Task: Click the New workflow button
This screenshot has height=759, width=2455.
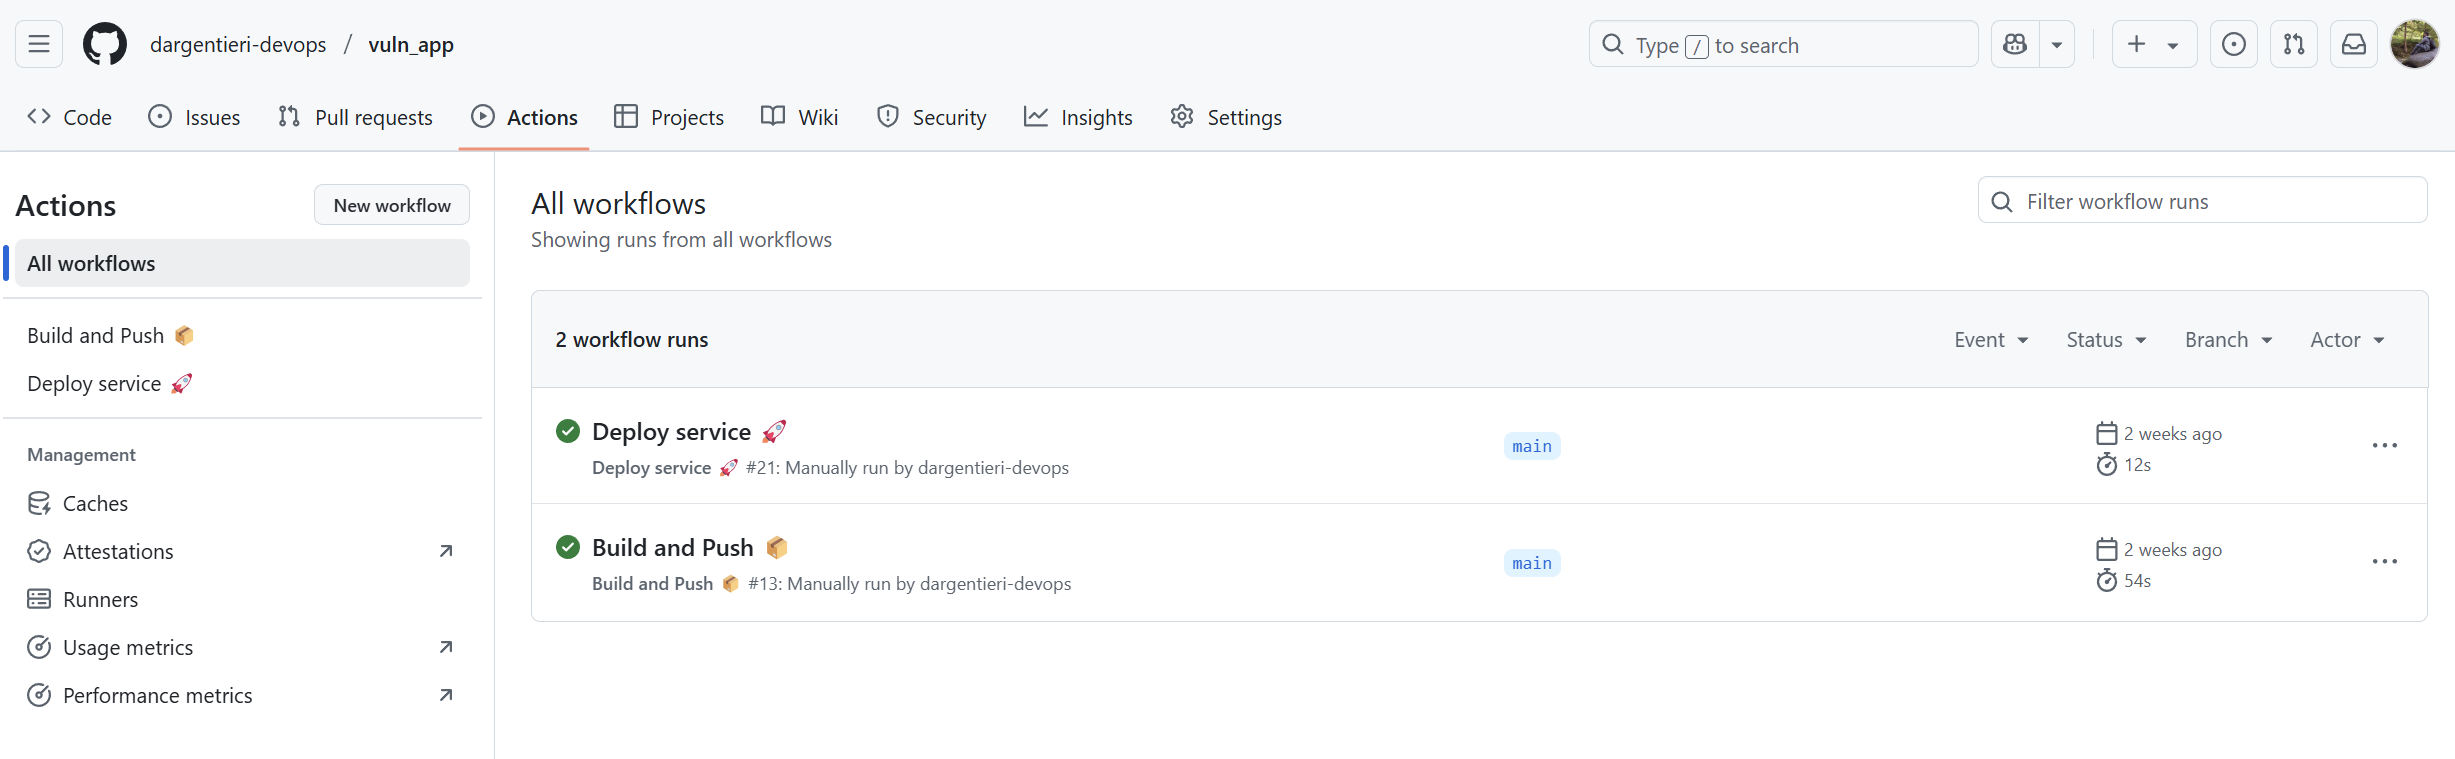Action: click(x=392, y=205)
